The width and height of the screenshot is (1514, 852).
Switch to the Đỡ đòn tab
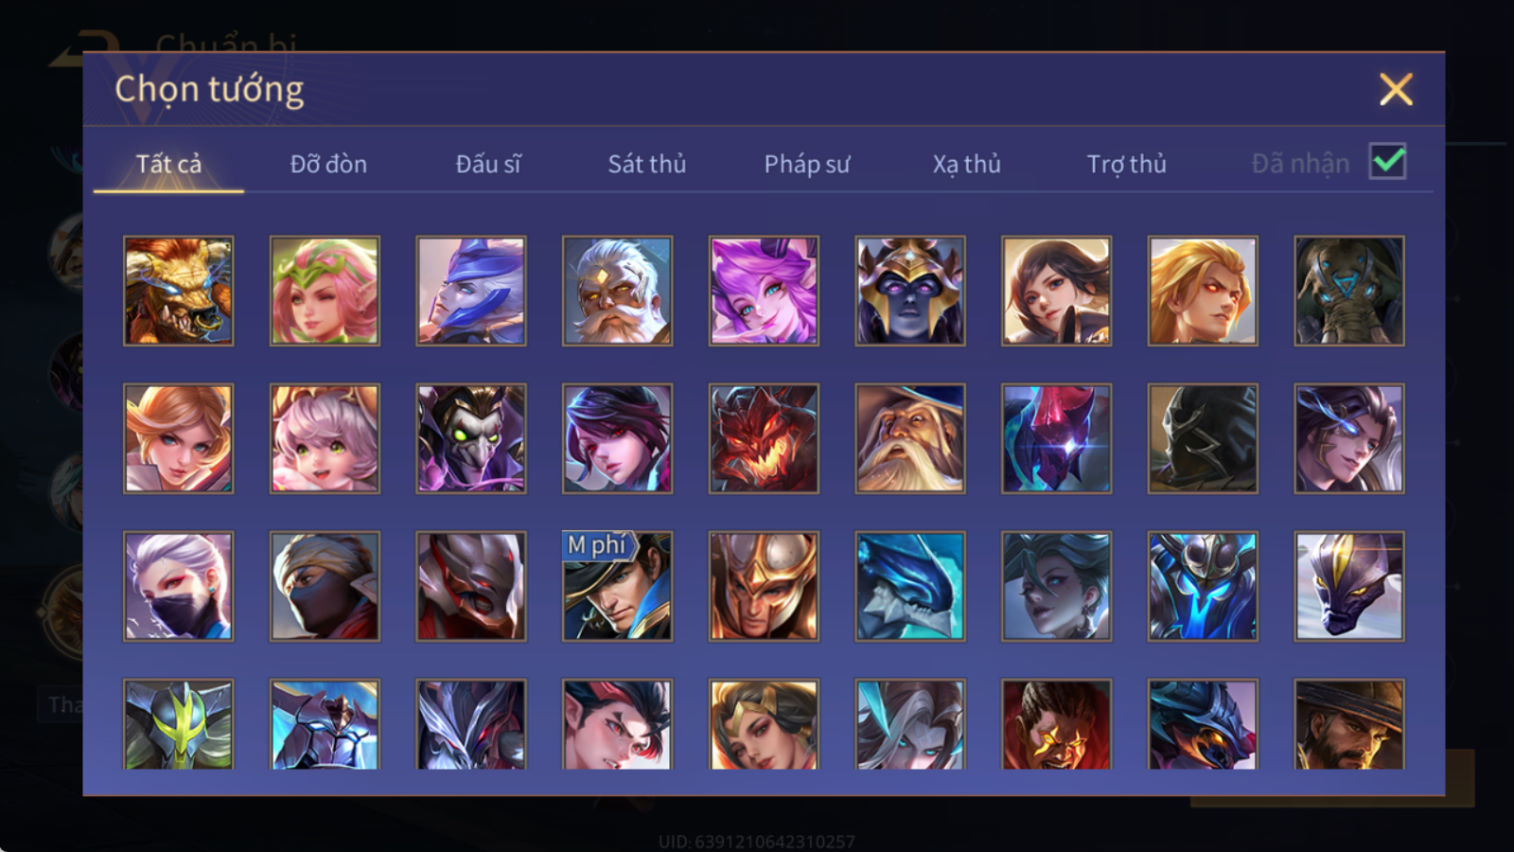[x=328, y=164]
